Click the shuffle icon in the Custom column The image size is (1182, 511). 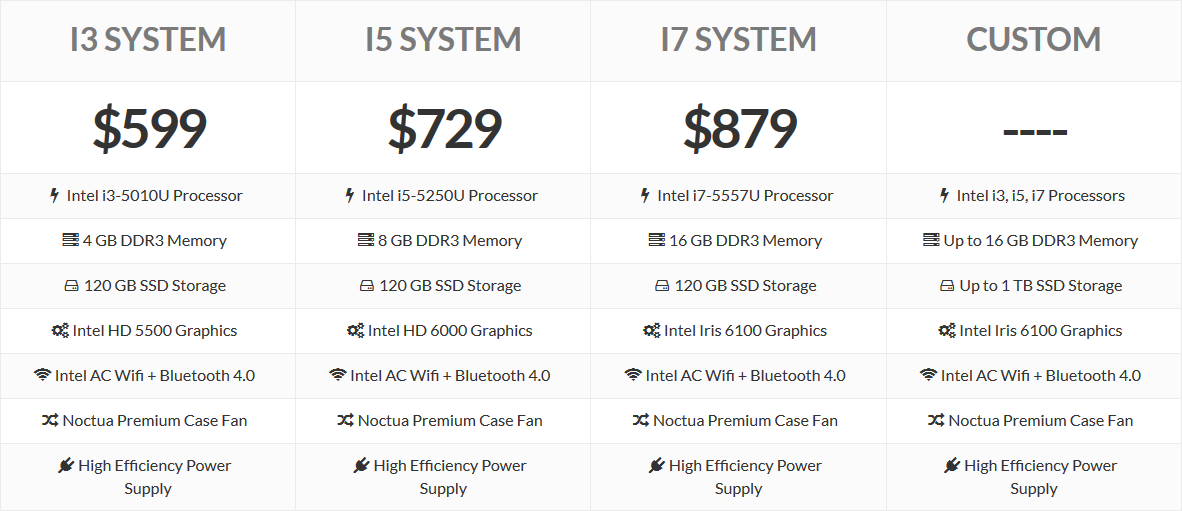(936, 421)
